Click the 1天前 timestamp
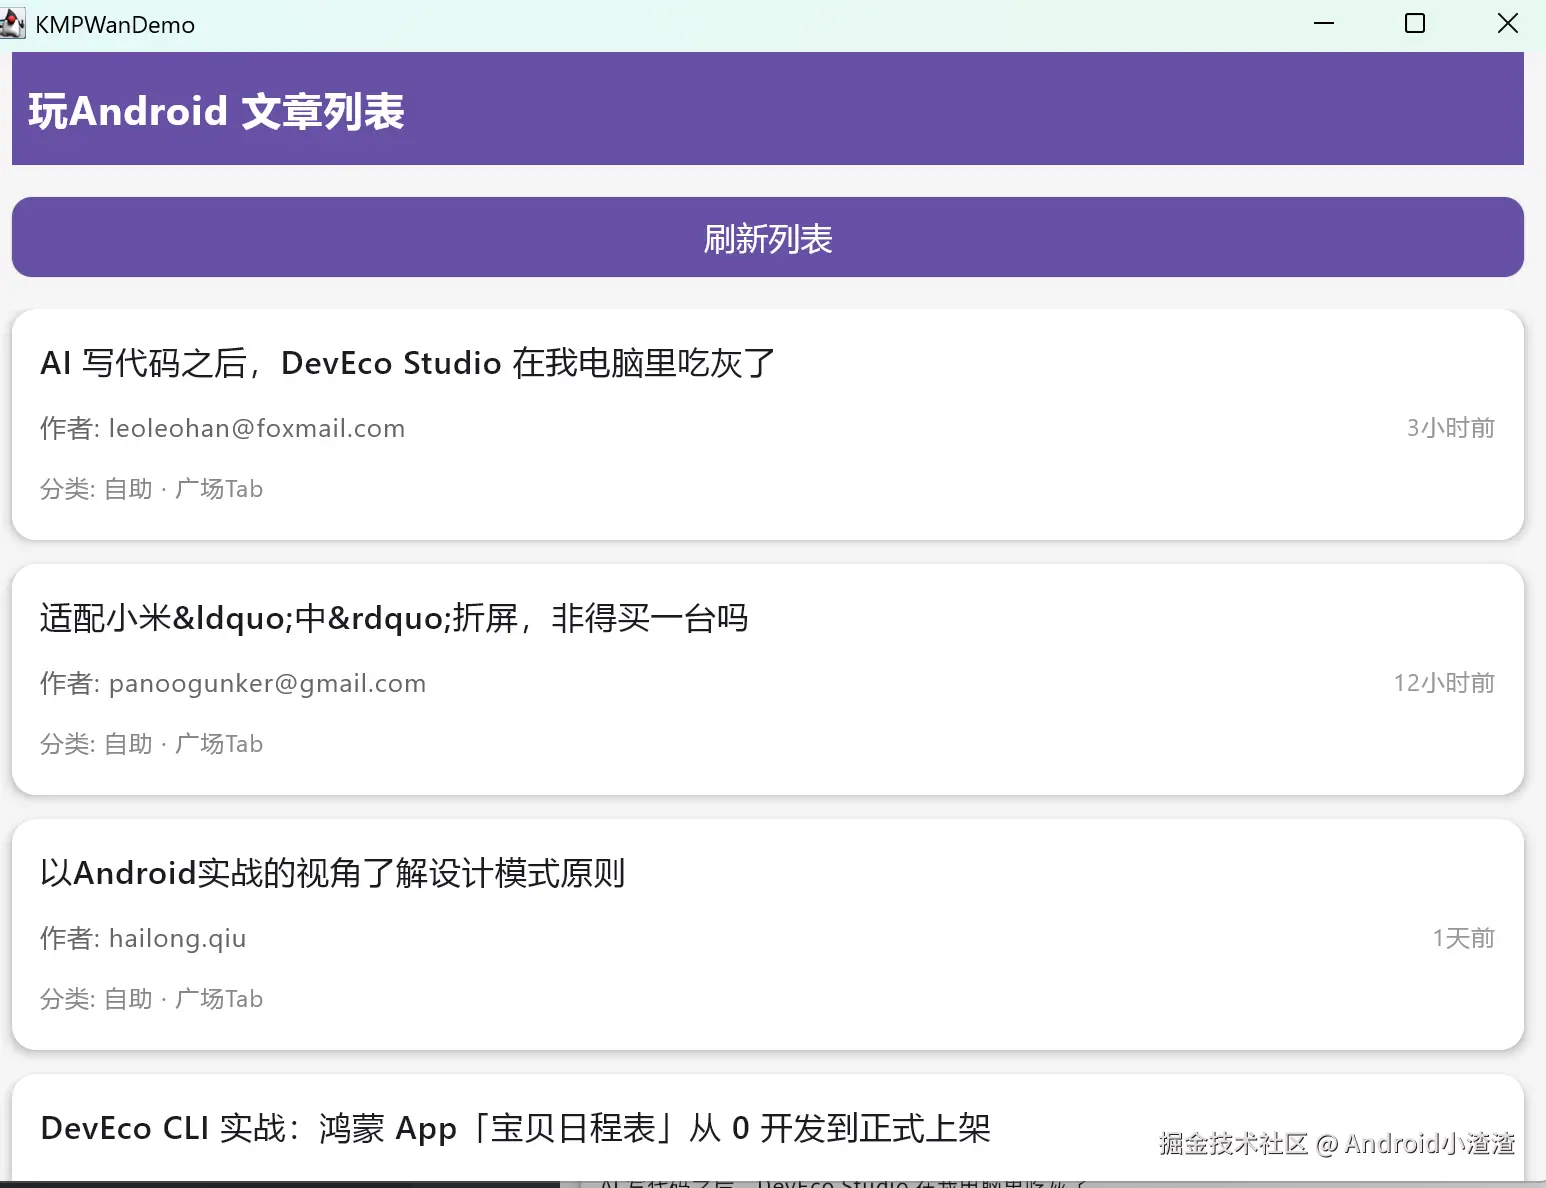Screen dimensions: 1546x1188 pyautogui.click(x=1463, y=938)
